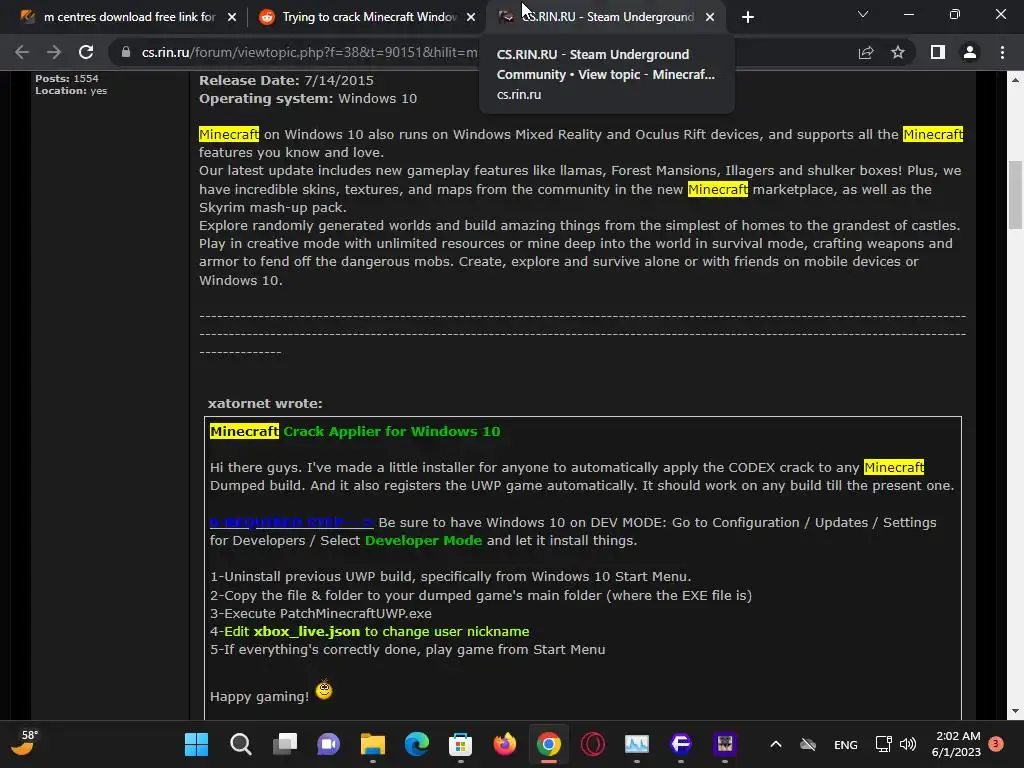Screen dimensions: 1024x768
Task: Click the 'Release Date:' label
Action: 249,80
